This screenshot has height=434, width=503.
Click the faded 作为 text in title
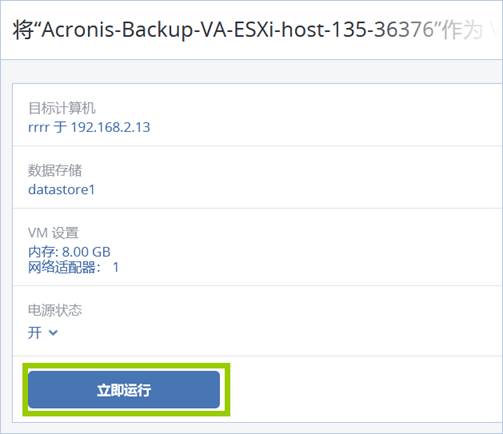(462, 30)
